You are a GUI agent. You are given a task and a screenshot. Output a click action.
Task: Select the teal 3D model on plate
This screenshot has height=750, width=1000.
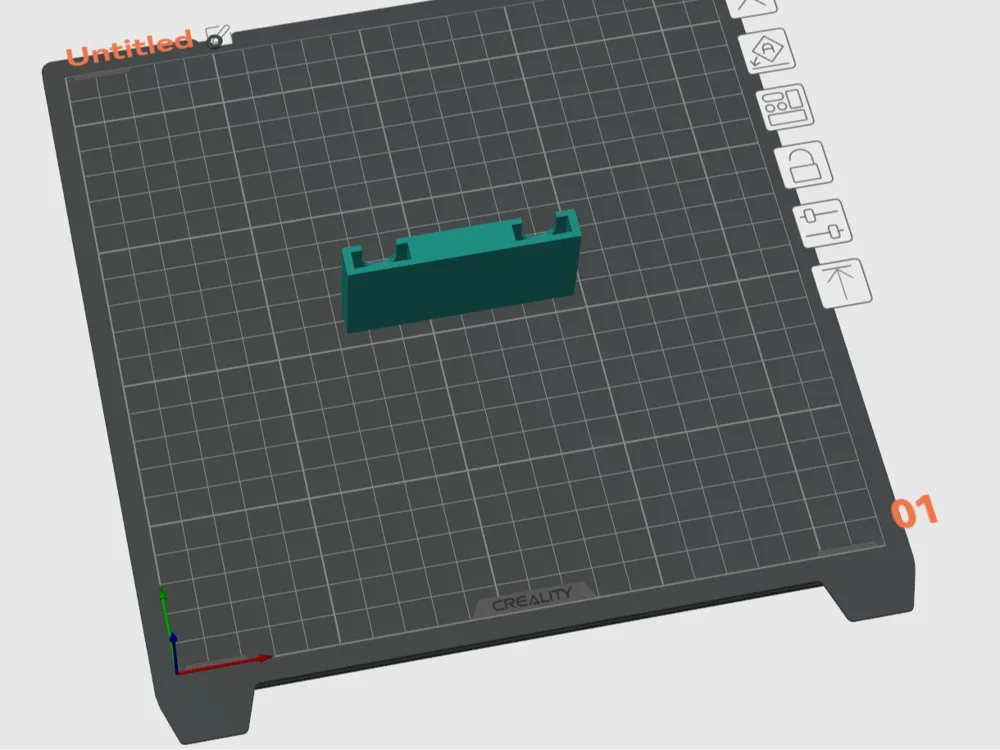click(x=460, y=270)
